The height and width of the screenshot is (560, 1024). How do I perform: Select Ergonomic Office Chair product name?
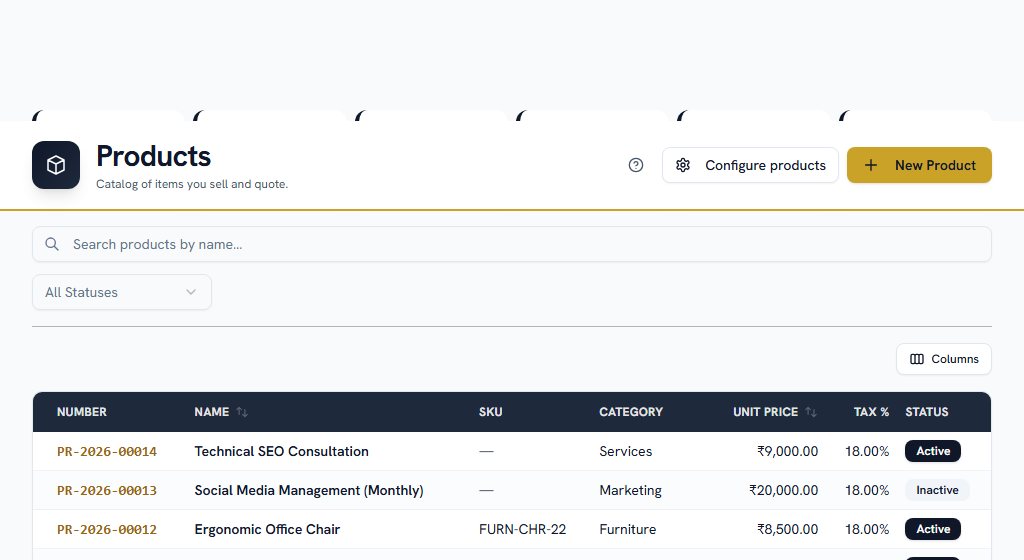click(267, 529)
